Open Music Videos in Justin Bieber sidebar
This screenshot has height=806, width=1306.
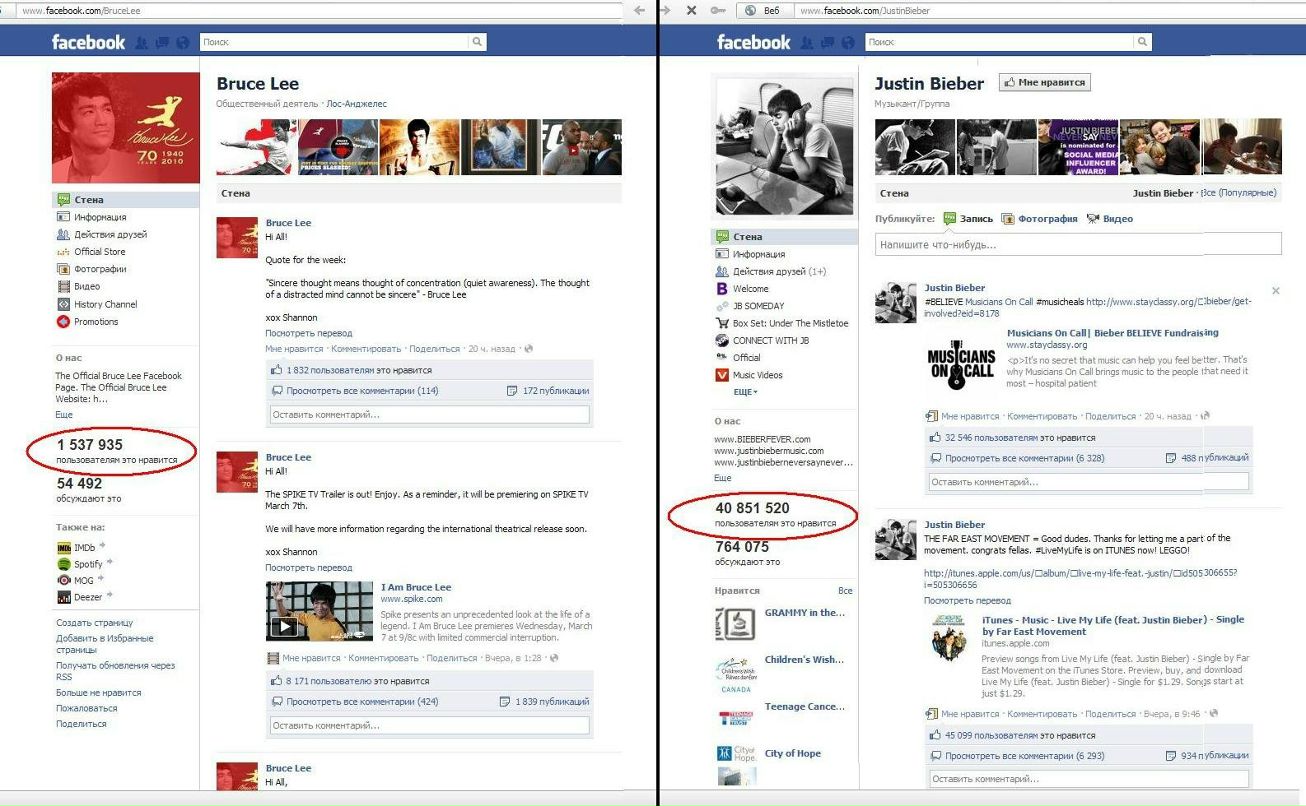(757, 375)
